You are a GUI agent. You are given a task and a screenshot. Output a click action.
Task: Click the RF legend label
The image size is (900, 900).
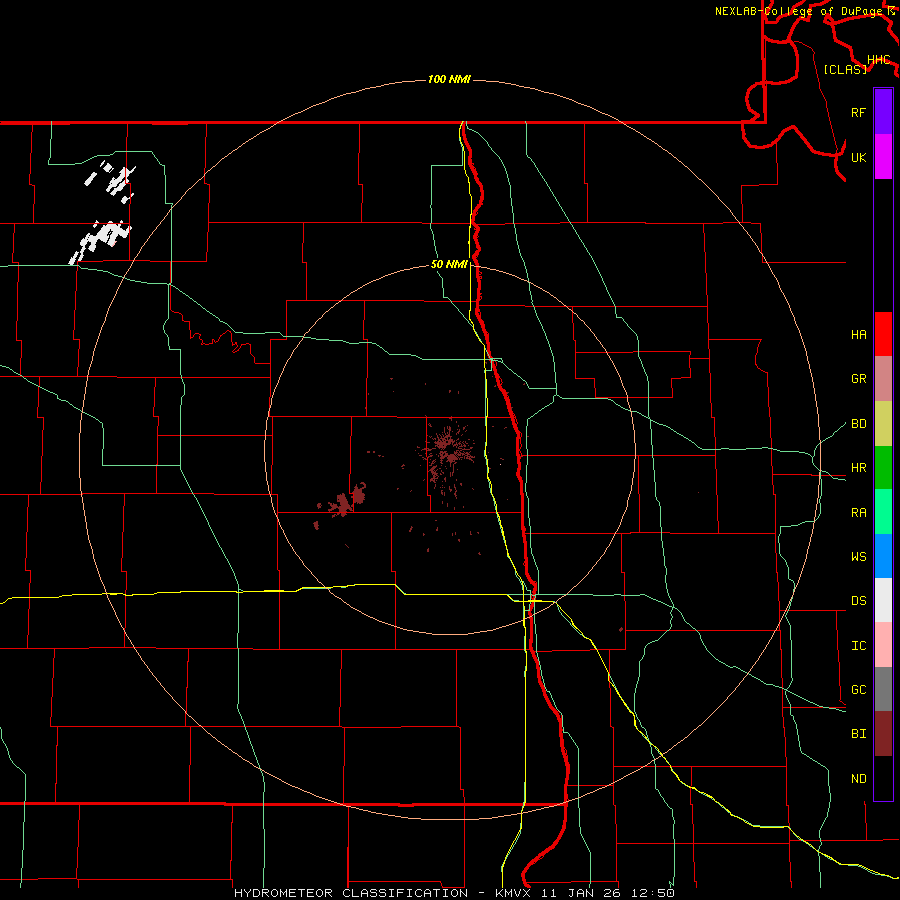pos(858,112)
